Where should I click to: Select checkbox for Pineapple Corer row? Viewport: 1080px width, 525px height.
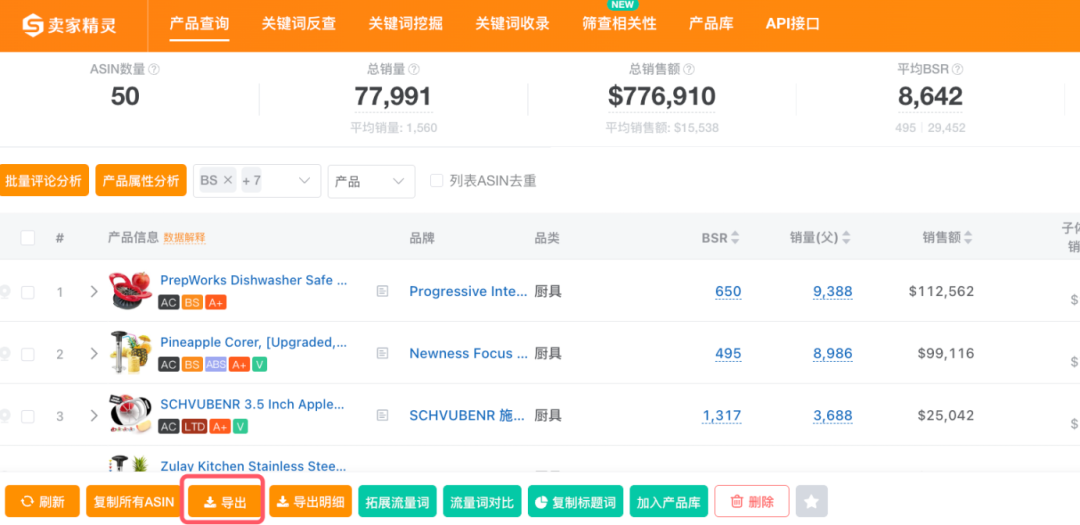[x=28, y=354]
